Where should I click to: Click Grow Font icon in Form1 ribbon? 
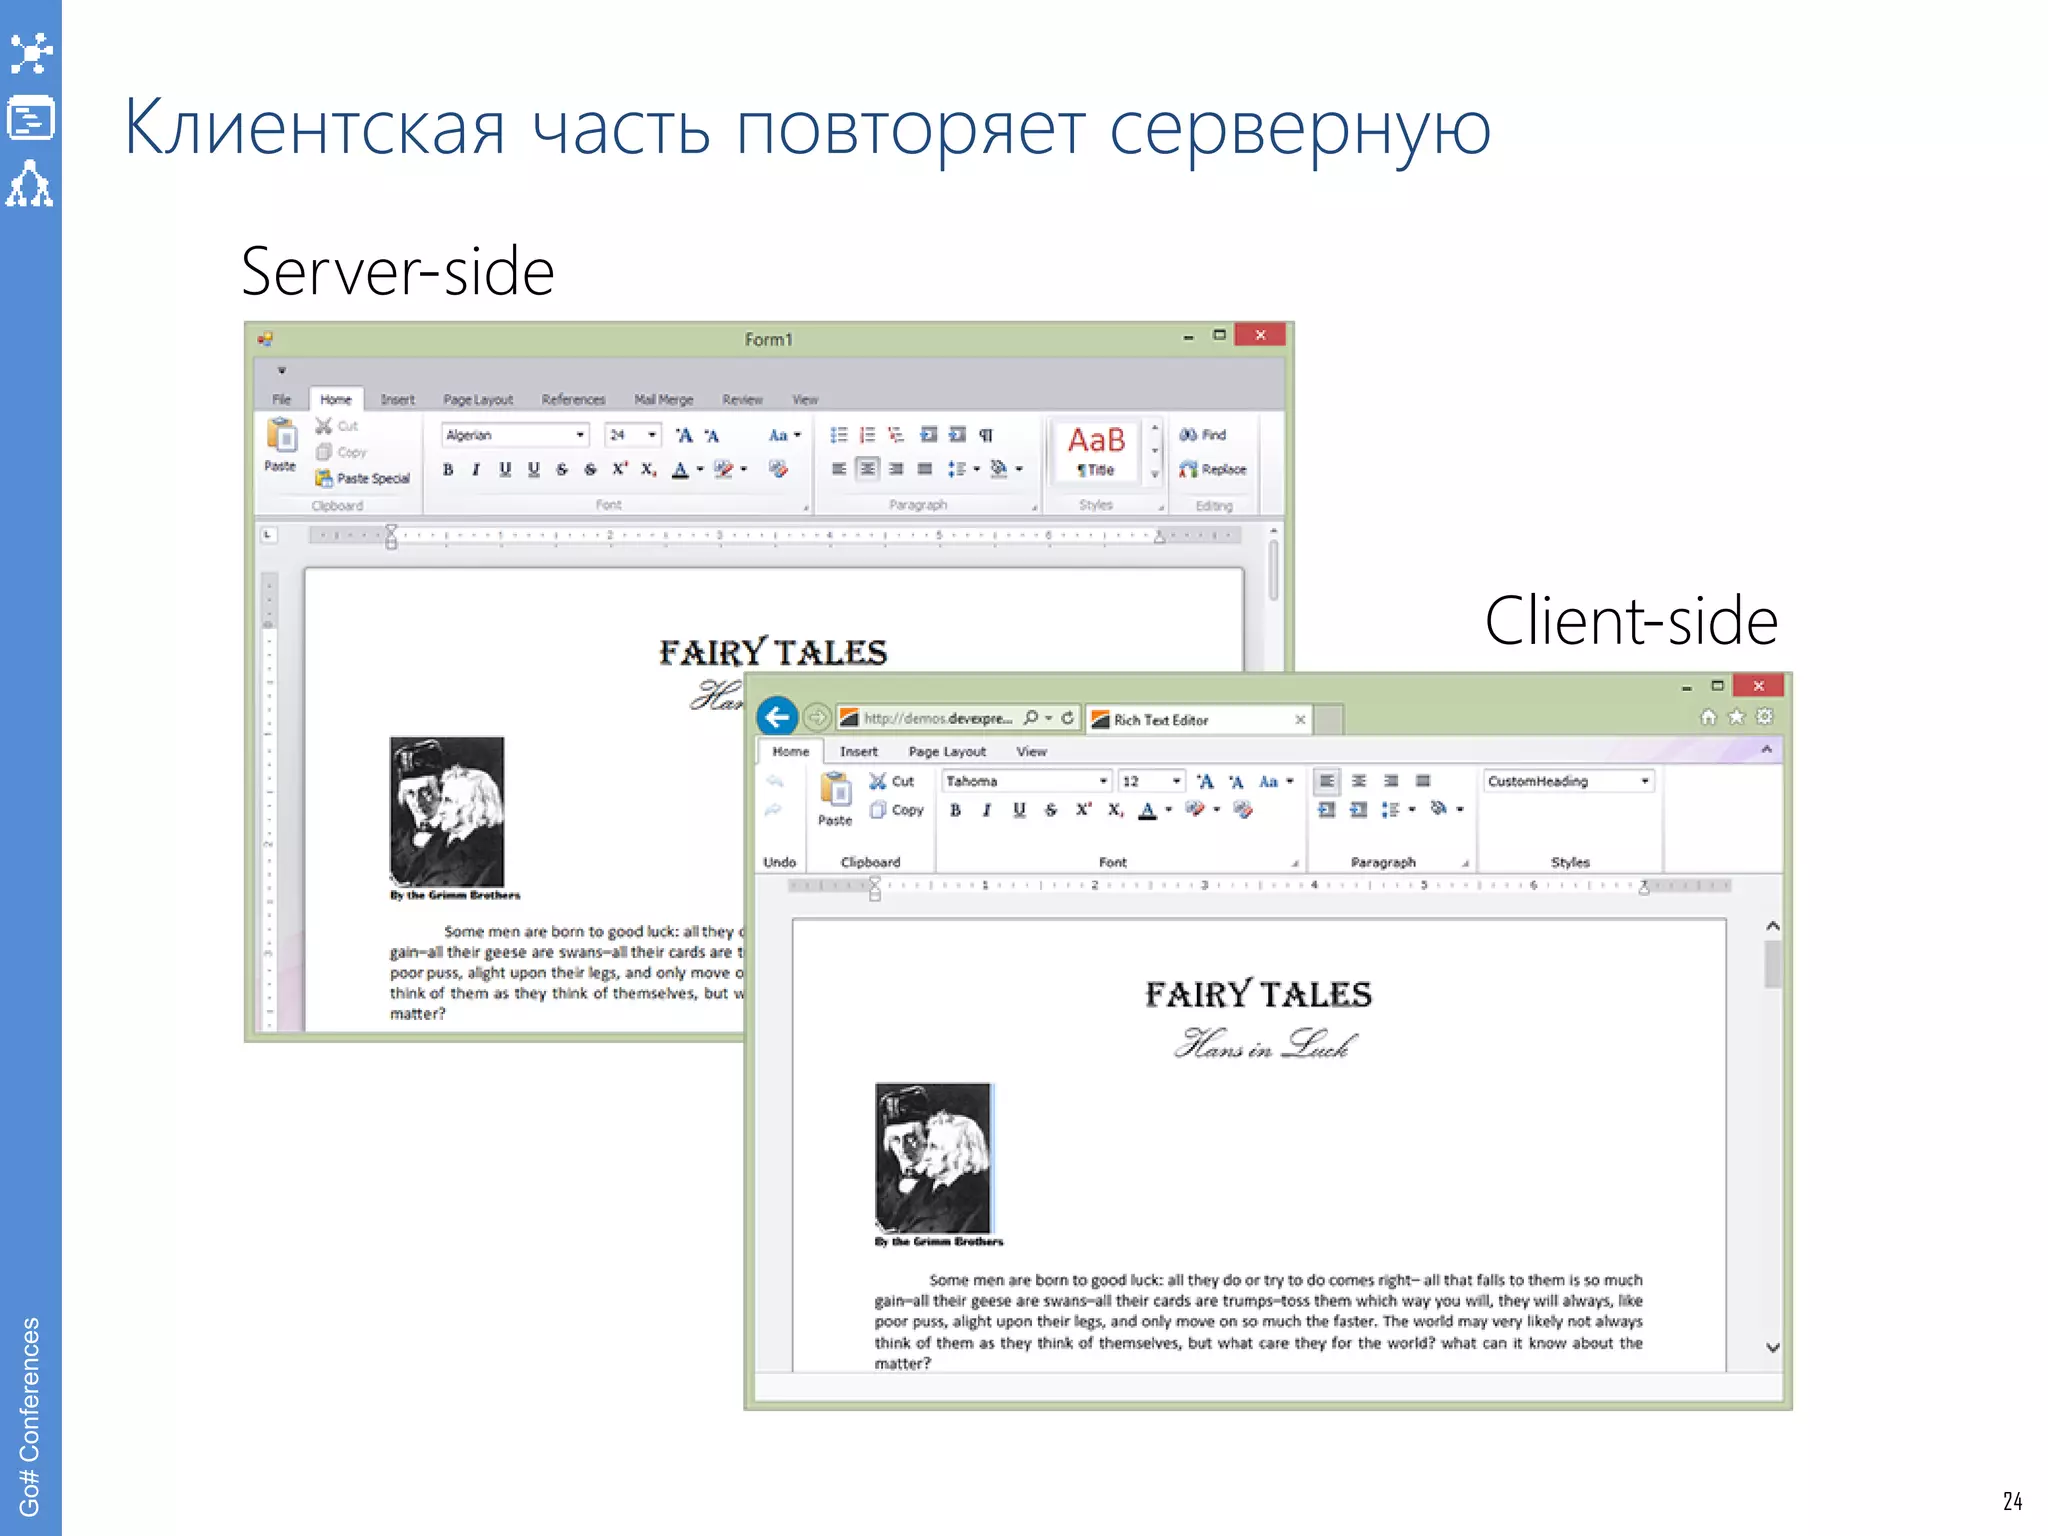tap(684, 435)
